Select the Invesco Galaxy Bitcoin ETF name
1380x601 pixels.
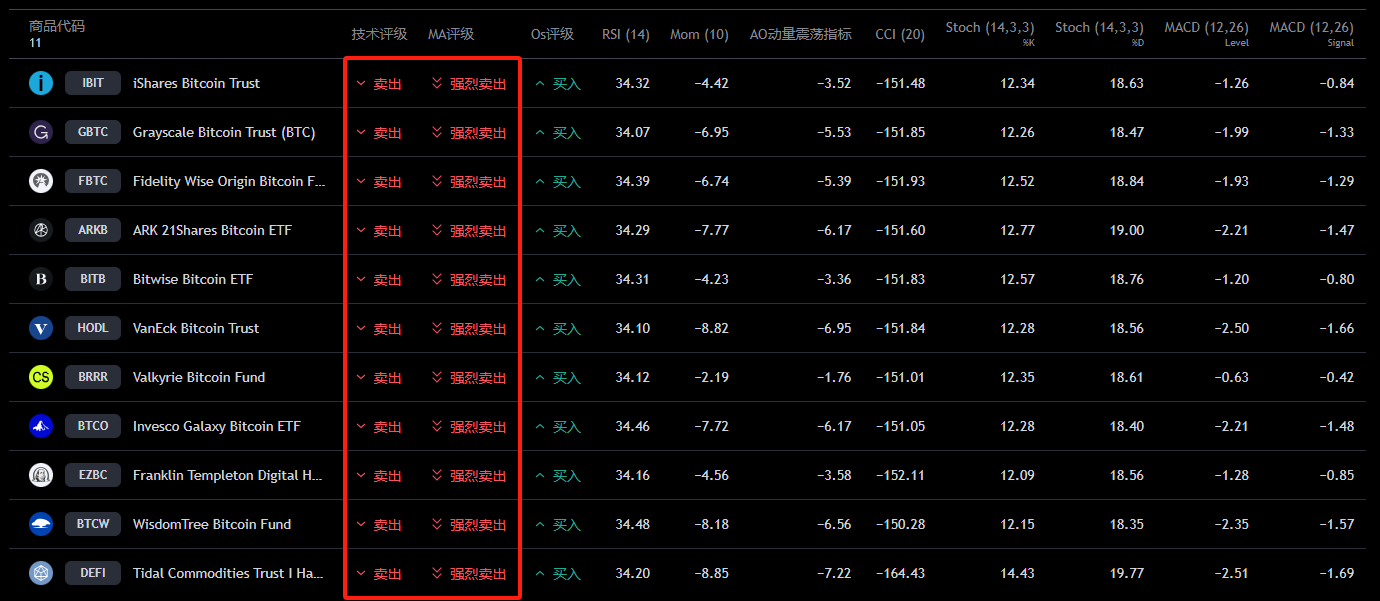tap(217, 426)
